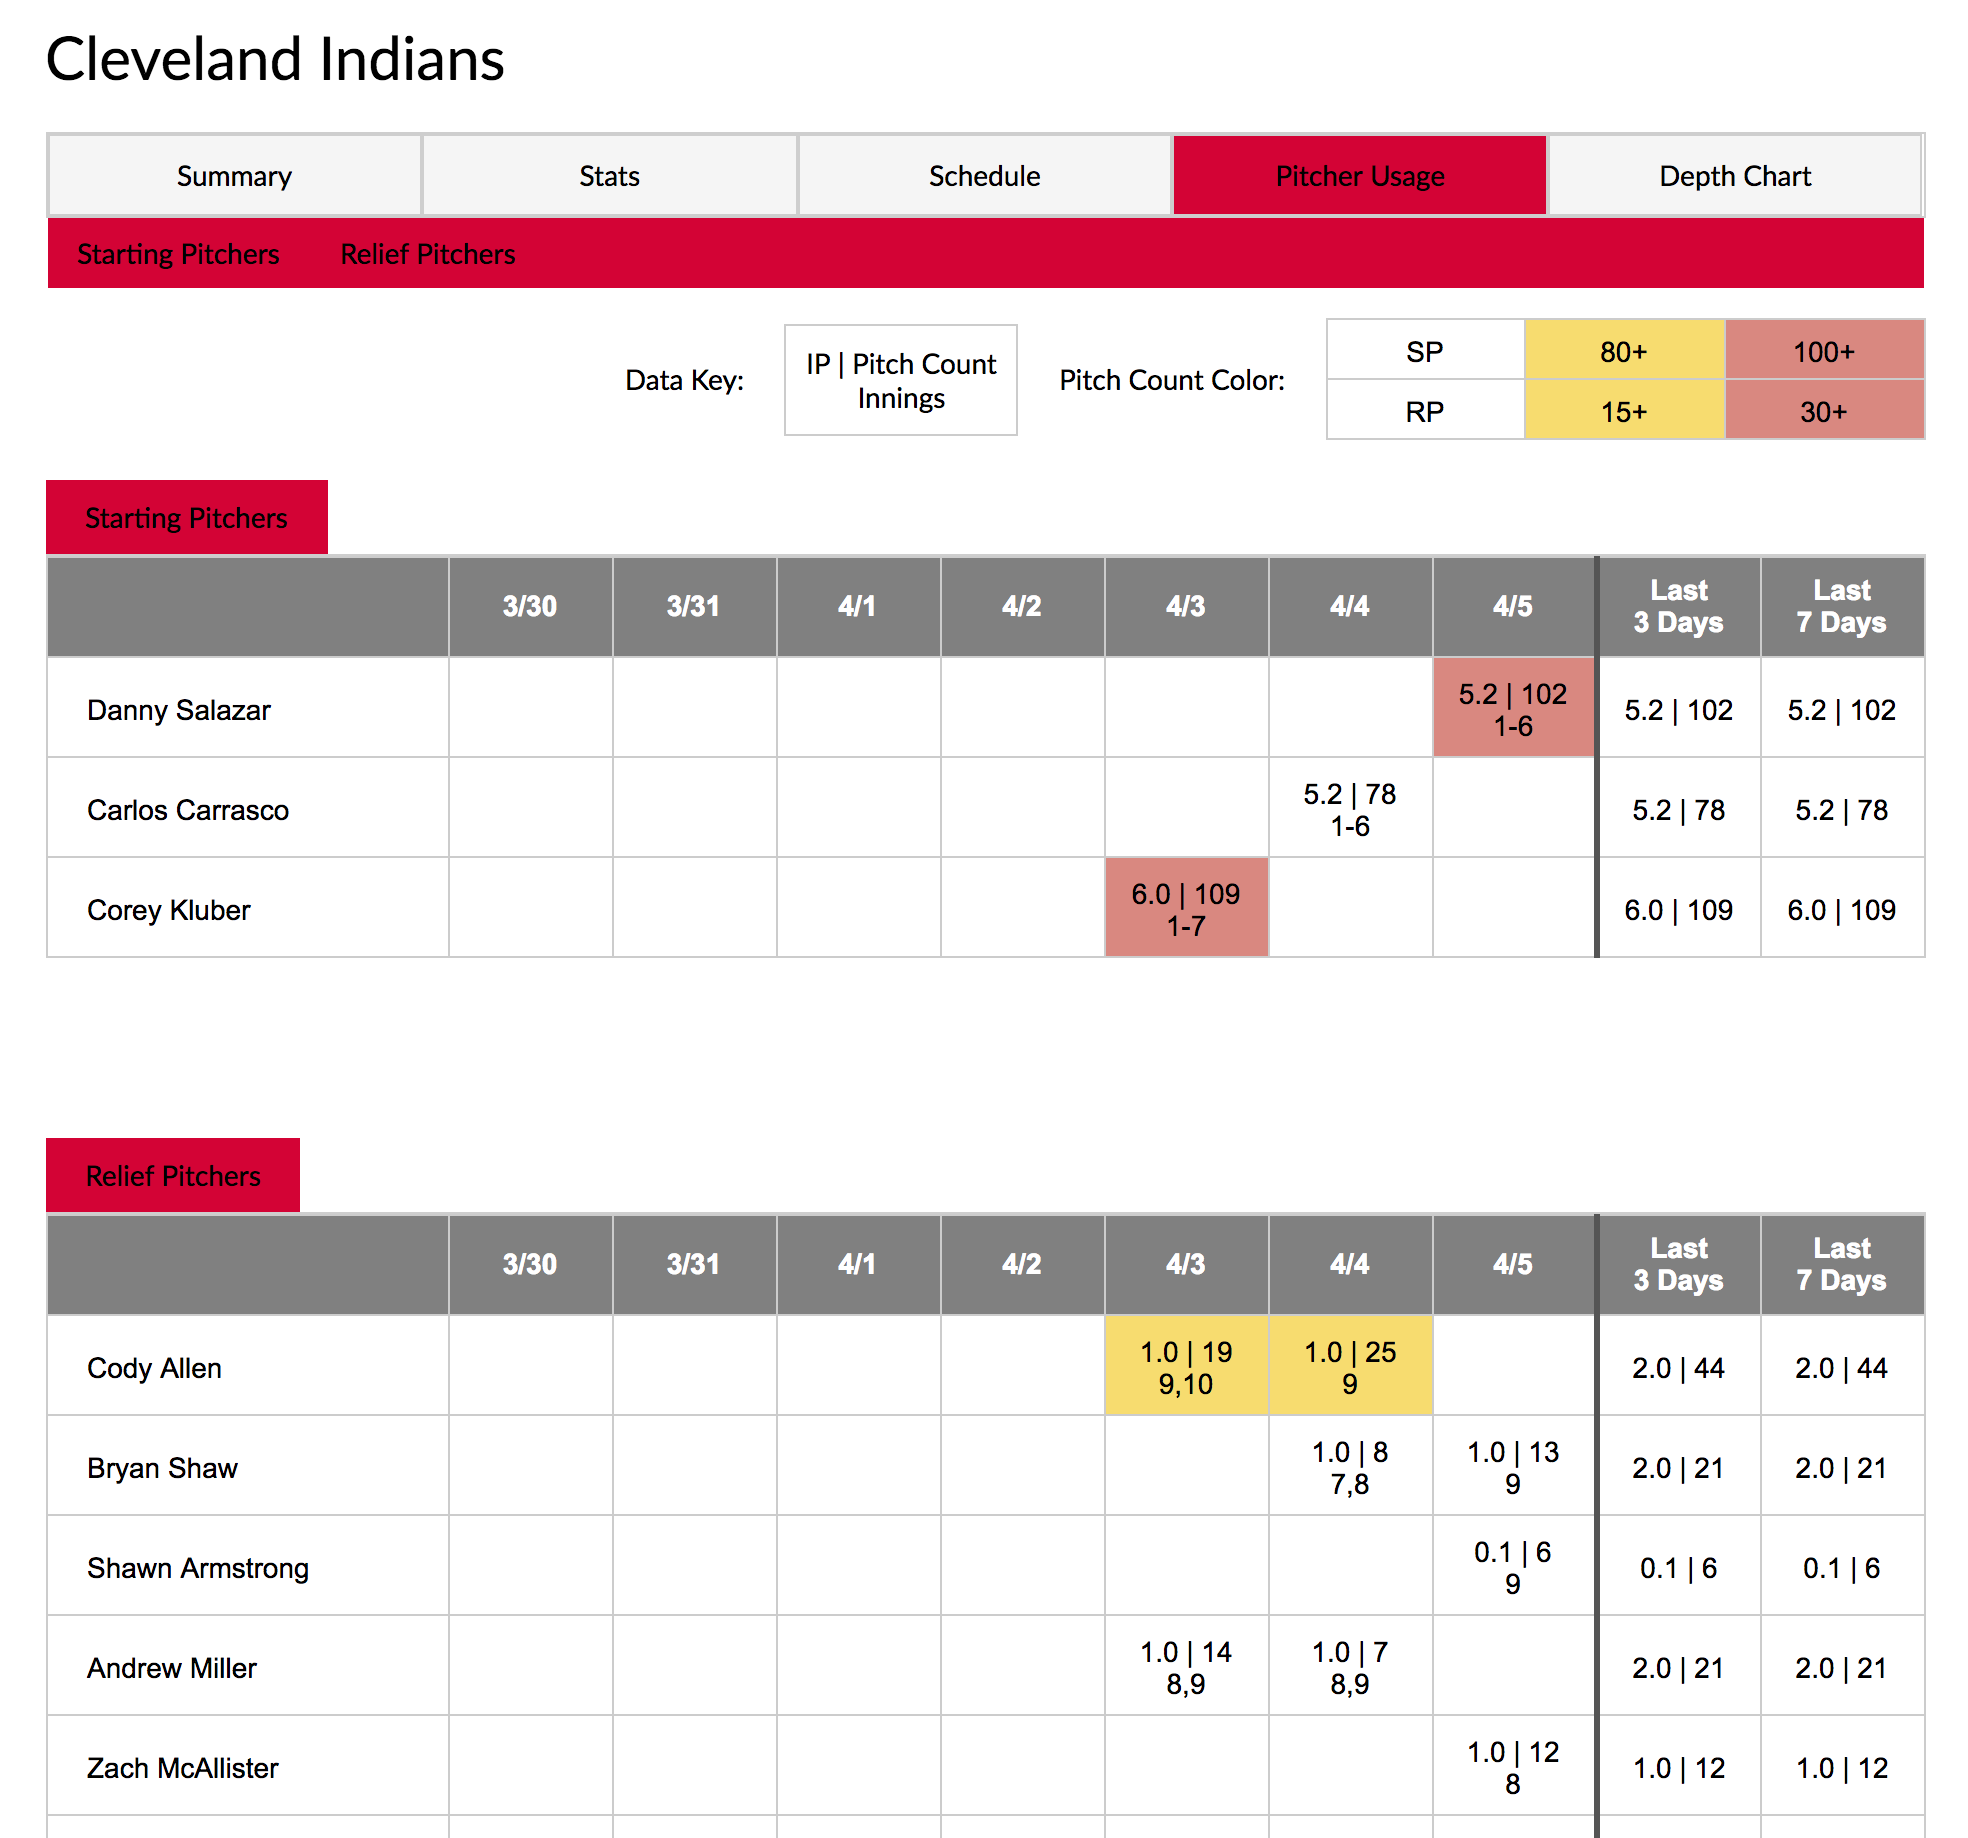Select Bryan Shaw name
The height and width of the screenshot is (1838, 1968).
pyautogui.click(x=163, y=1468)
